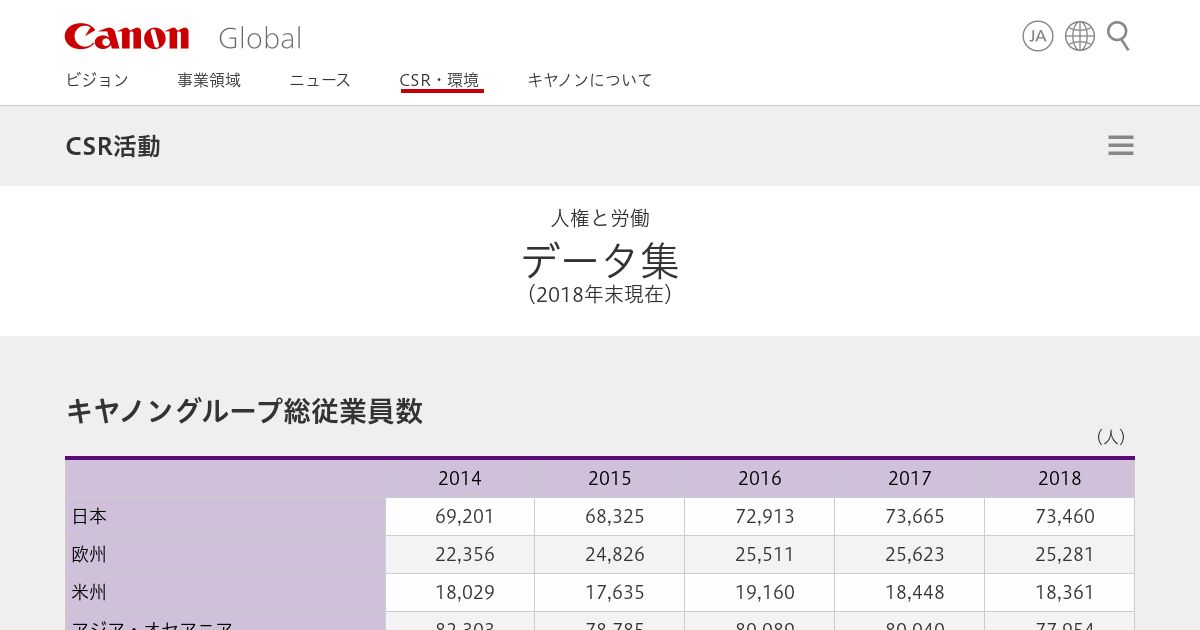
Task: Open the キヤノンについて menu item
Action: pos(590,80)
